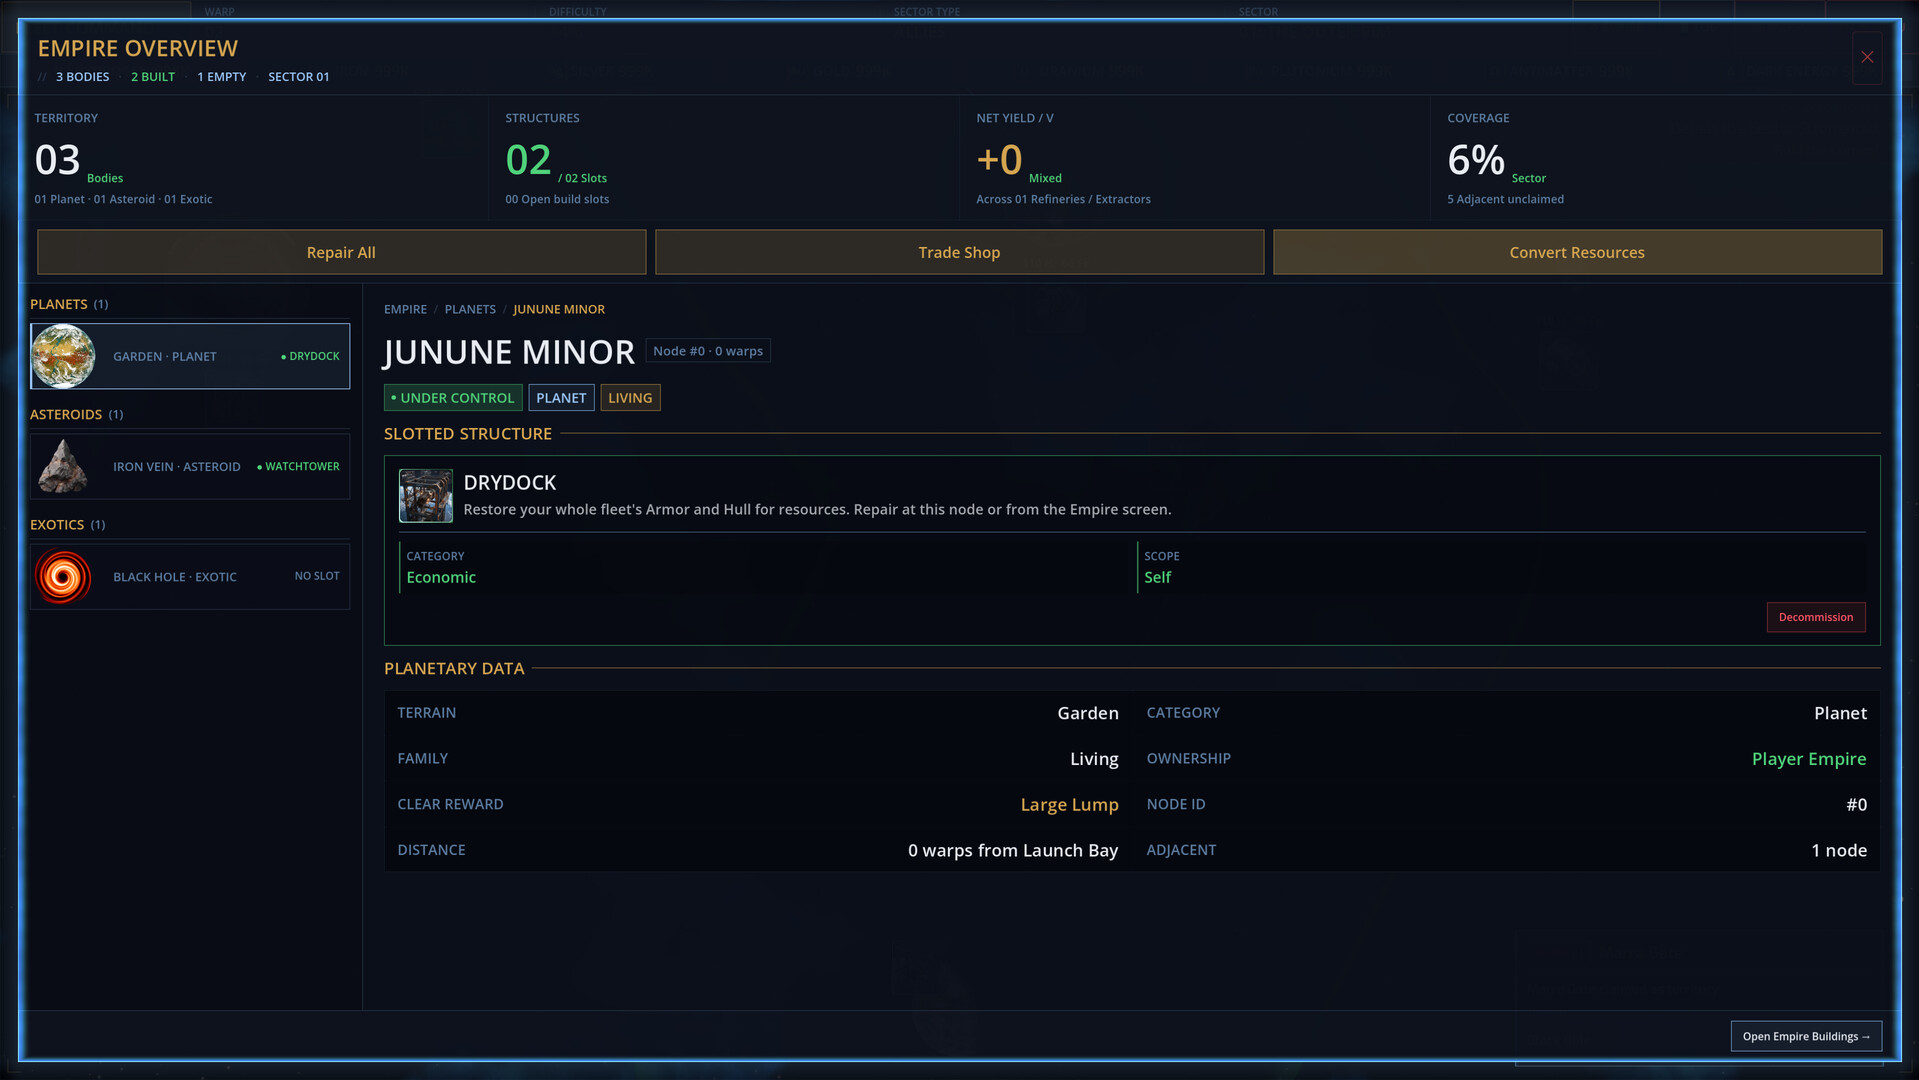
Task: Click the Under Control status tag
Action: (453, 398)
